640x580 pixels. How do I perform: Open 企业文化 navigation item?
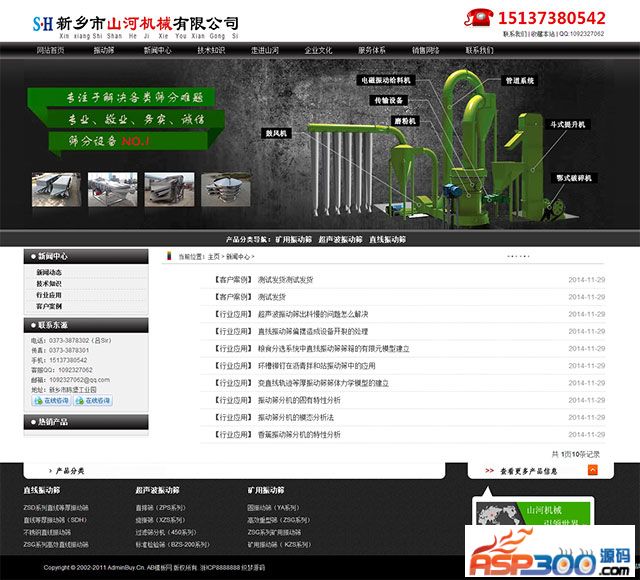(318, 50)
